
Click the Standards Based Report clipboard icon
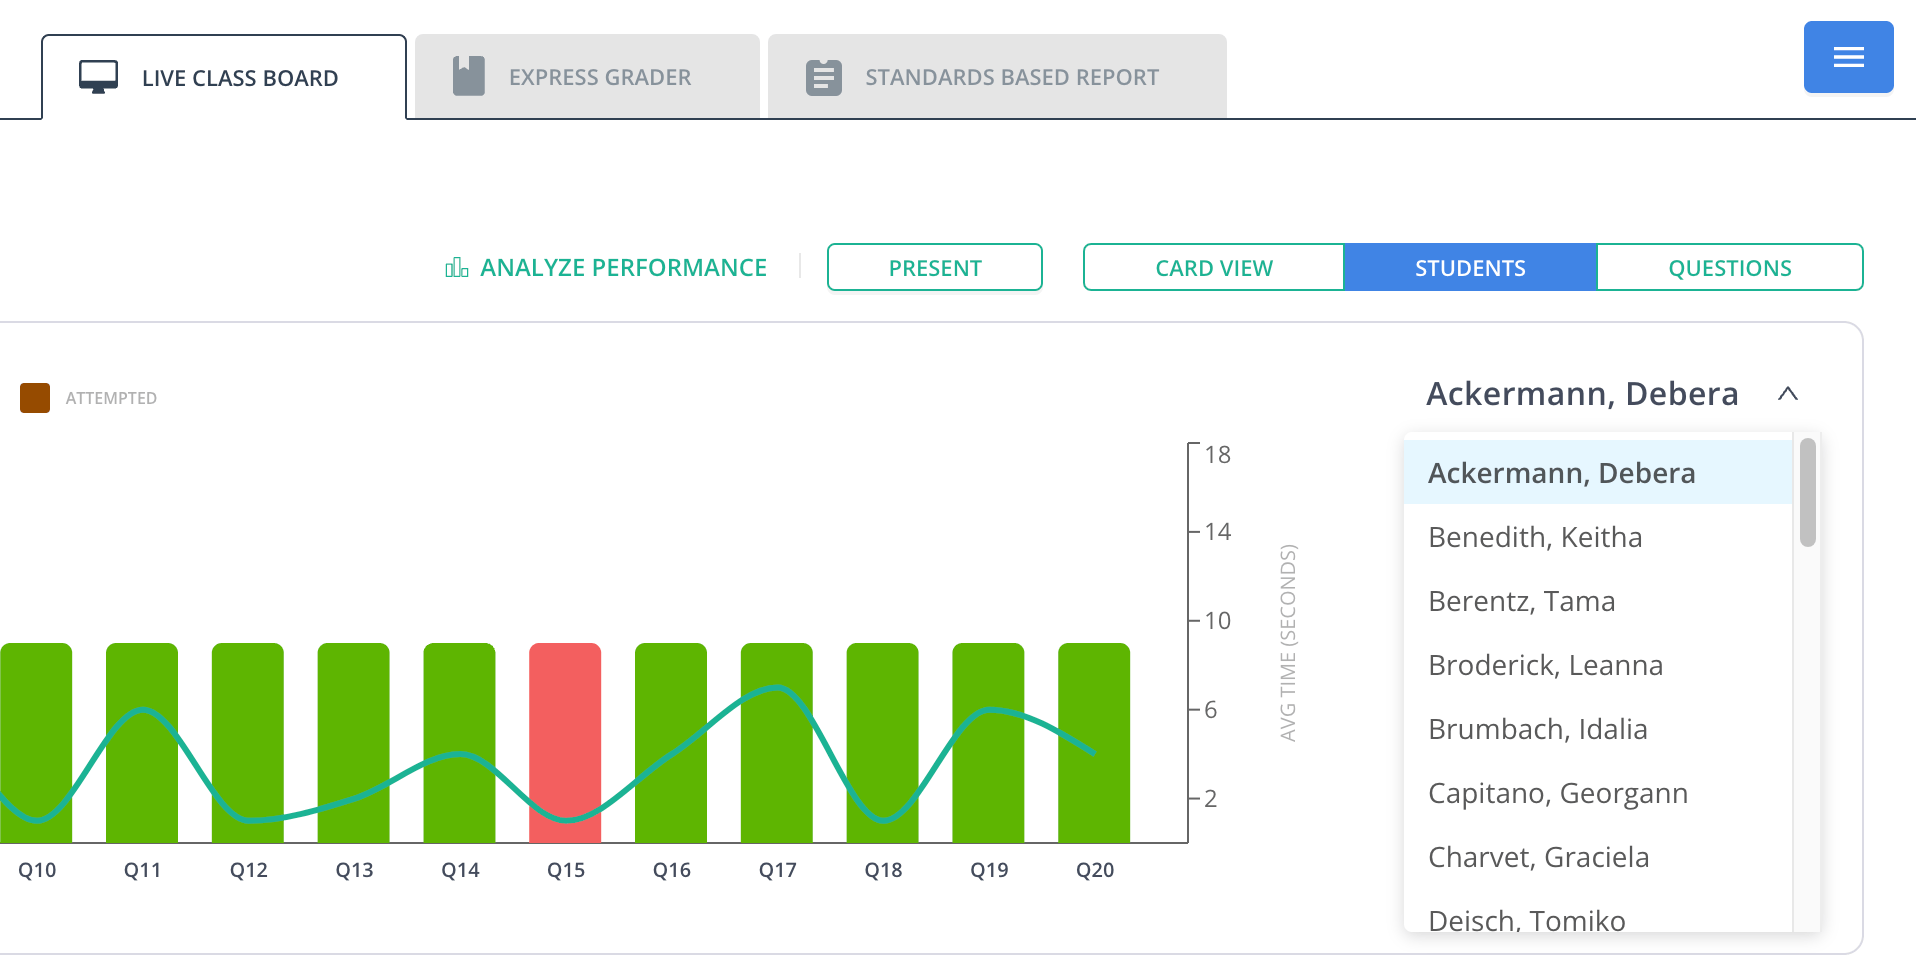tap(824, 77)
